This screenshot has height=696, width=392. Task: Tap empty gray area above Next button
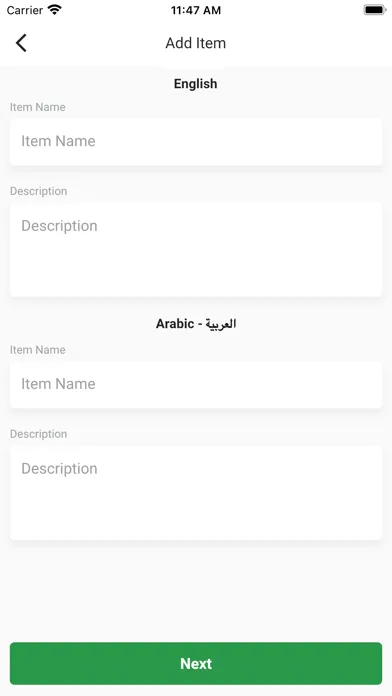(196, 590)
